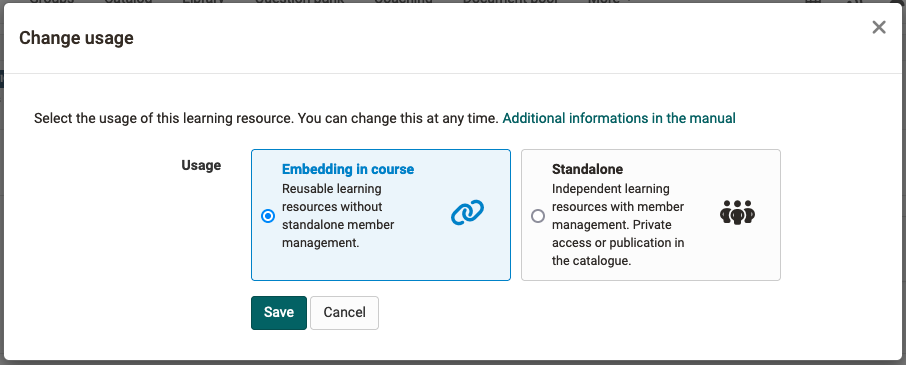Click the 'Select the usage of this learning resource' text
This screenshot has height=365, width=906.
[x=165, y=118]
